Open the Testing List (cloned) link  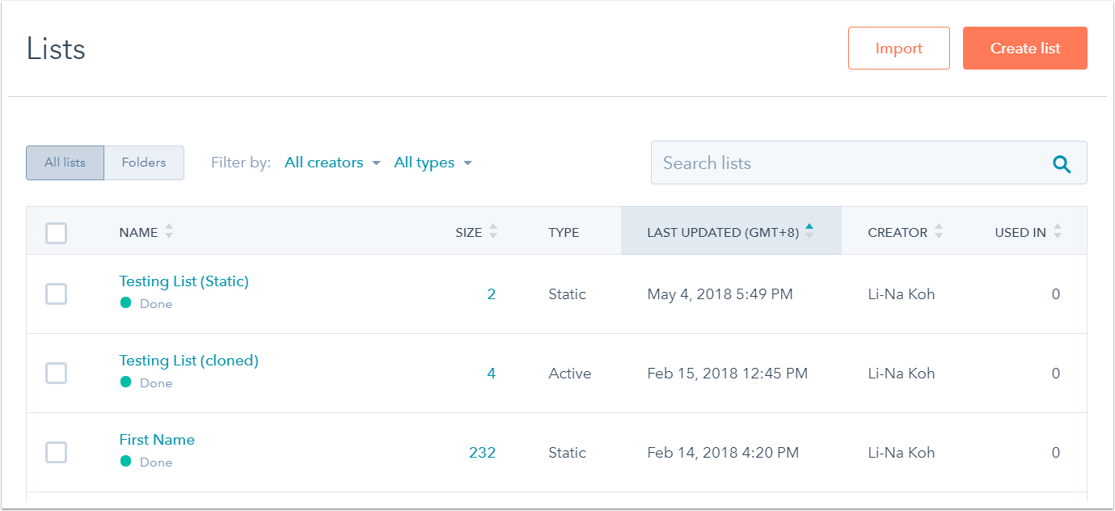click(x=188, y=360)
